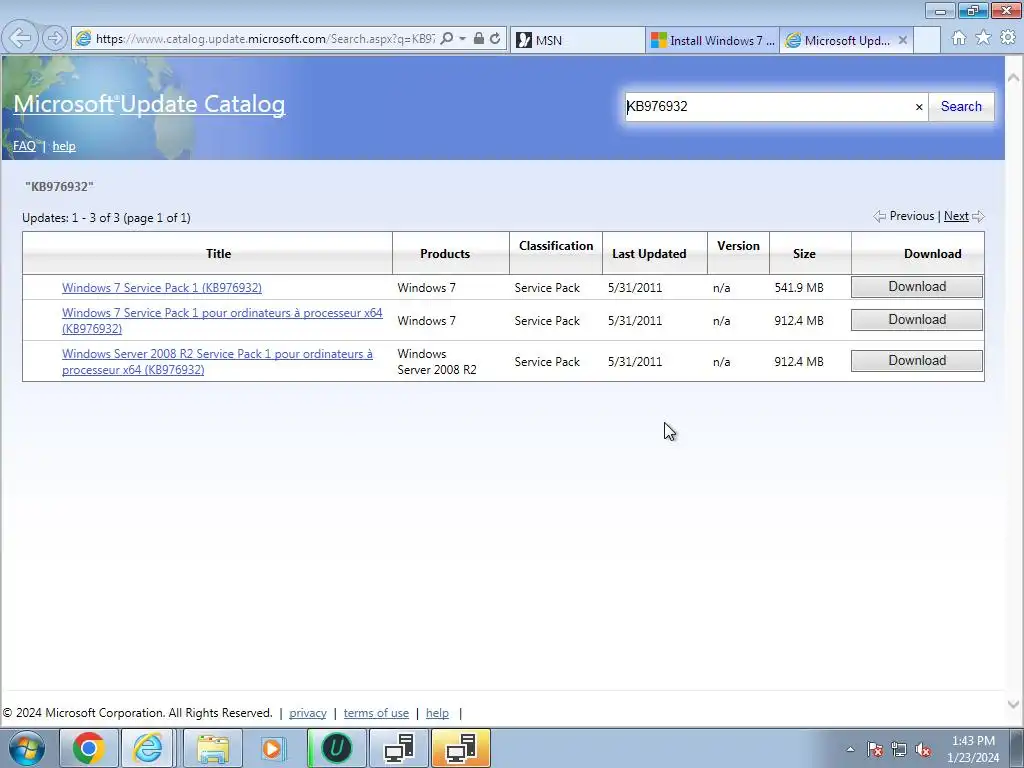Sort by the Products column header

pos(445,253)
